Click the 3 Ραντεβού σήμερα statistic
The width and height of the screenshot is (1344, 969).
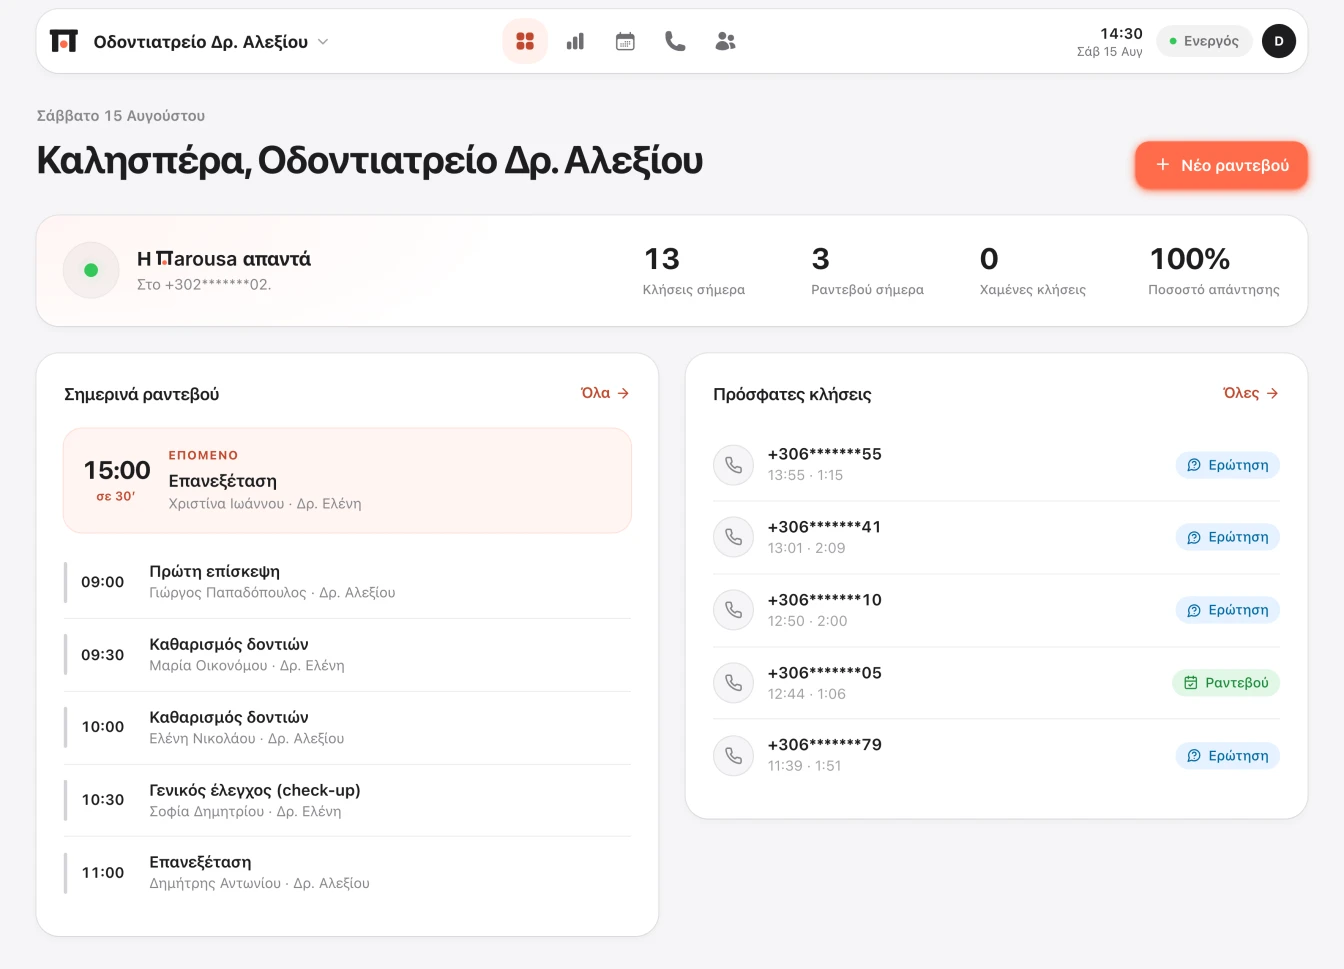tap(867, 271)
